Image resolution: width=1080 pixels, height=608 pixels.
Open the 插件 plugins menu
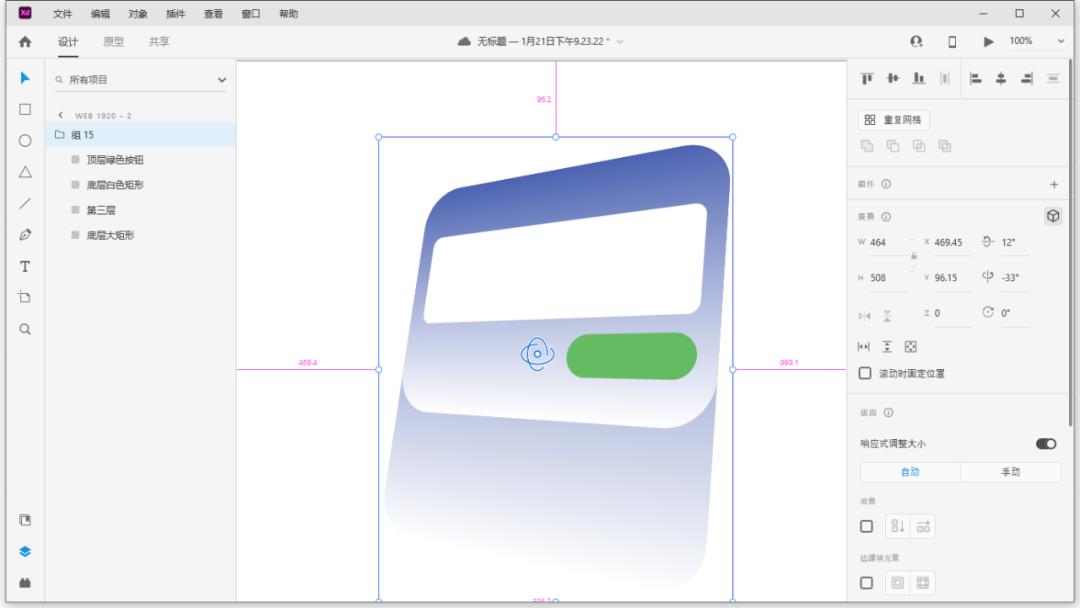(x=176, y=14)
